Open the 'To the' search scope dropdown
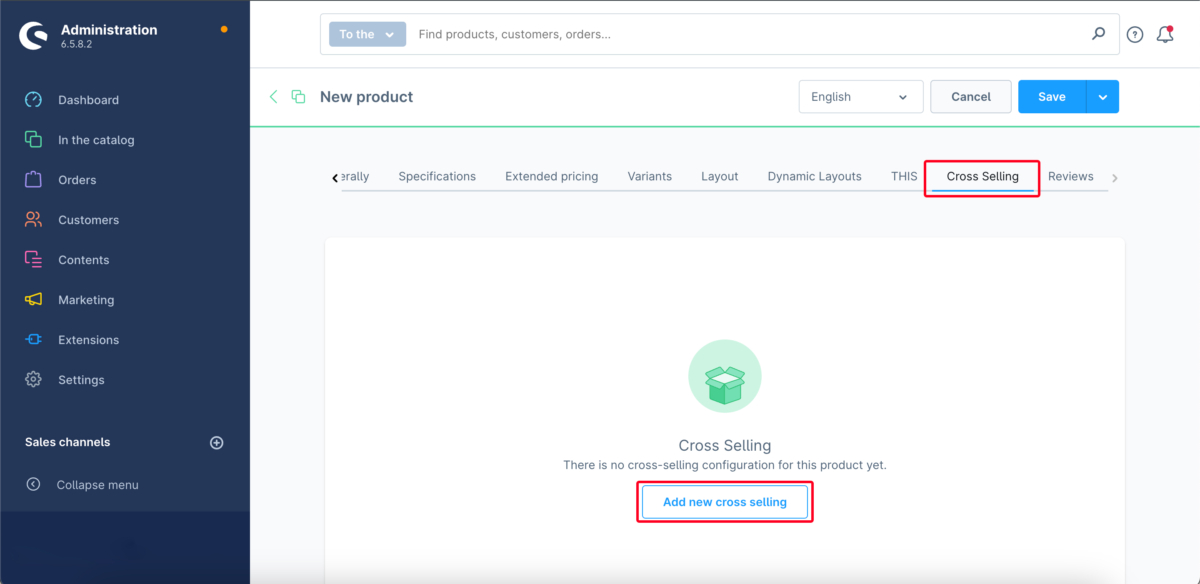The image size is (1200, 584). (368, 34)
